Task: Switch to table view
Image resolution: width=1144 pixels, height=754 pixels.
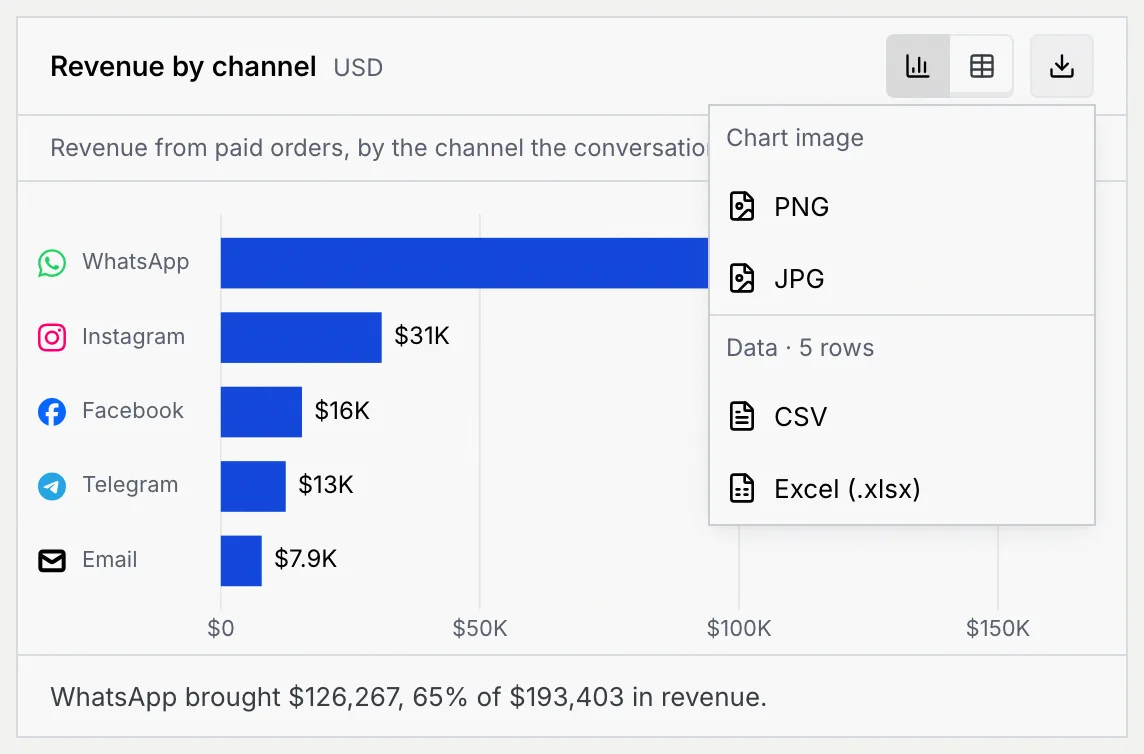Action: pos(981,66)
